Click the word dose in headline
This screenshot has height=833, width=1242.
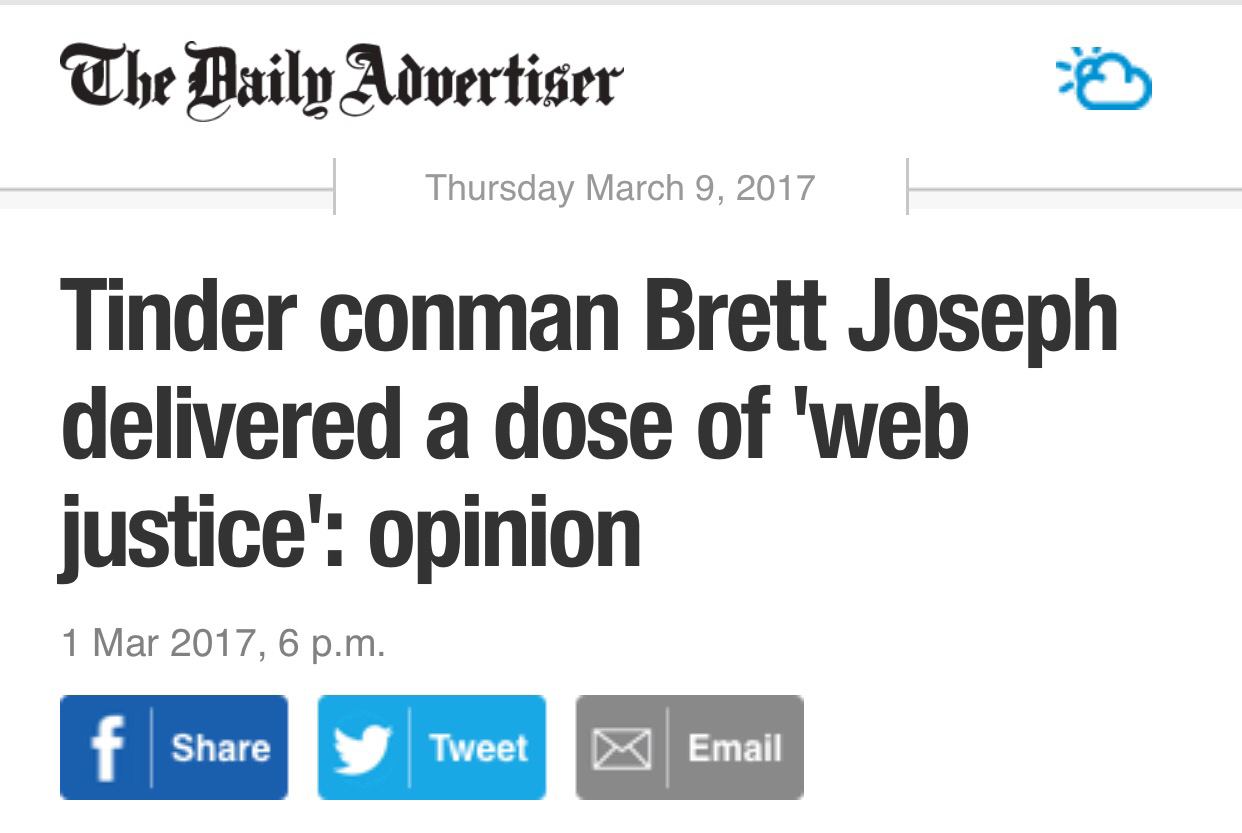[x=568, y=426]
